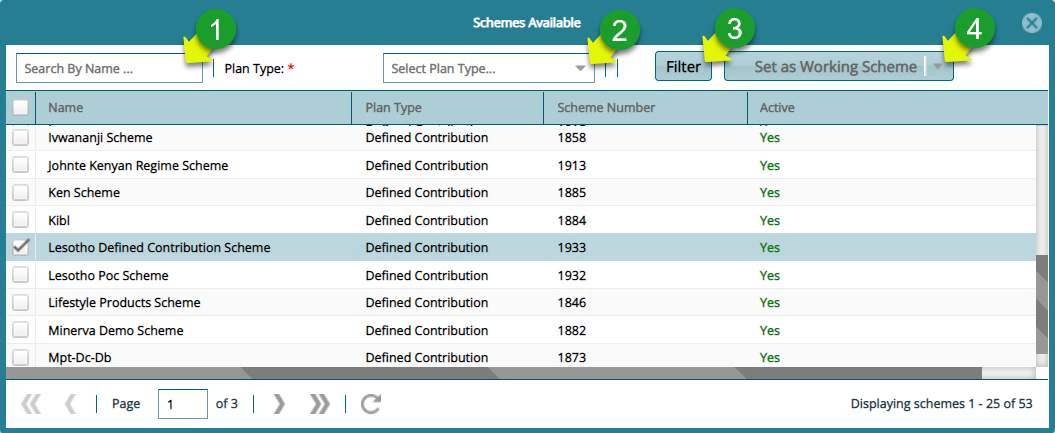Sort by the Active column header
This screenshot has width=1055, height=433.
coord(898,108)
